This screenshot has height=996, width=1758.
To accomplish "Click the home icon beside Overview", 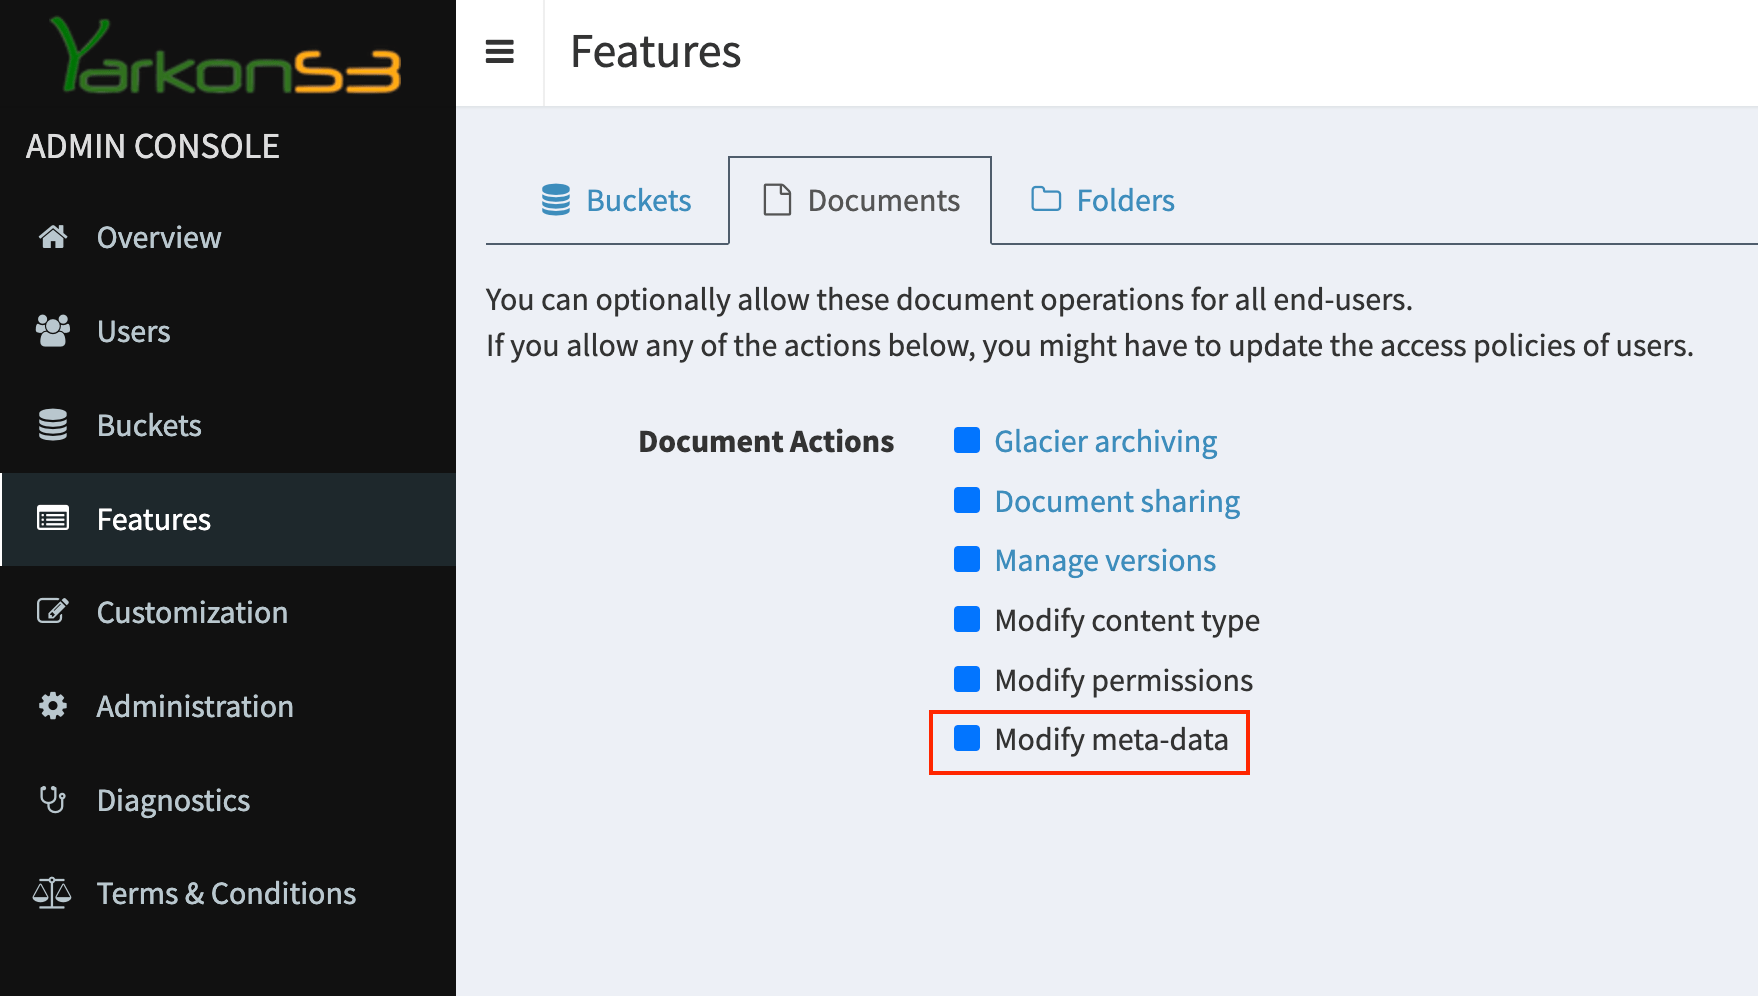I will (53, 237).
